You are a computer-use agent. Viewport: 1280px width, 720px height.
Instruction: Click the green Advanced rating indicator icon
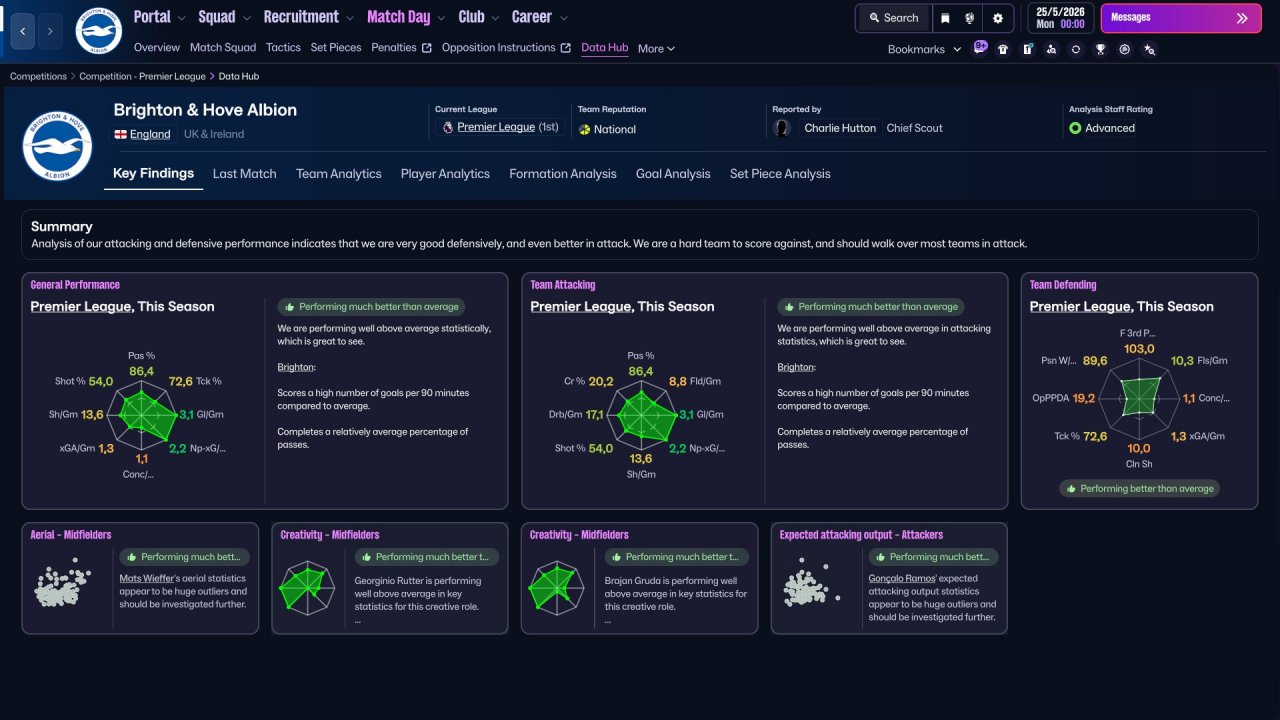(1075, 128)
